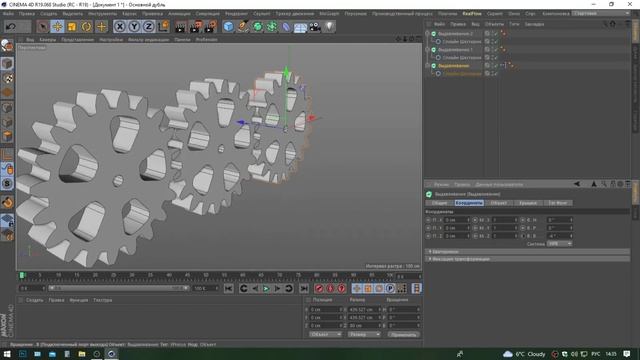Open the deformers icon
The width and height of the screenshot is (640, 360).
point(286,27)
